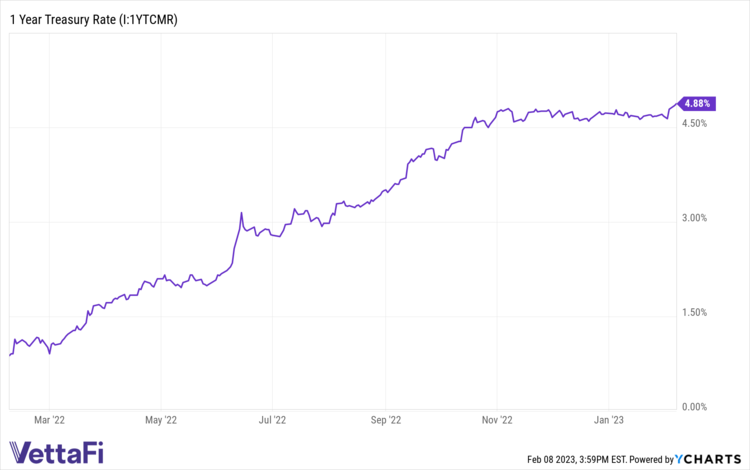750x470 pixels.
Task: Click the Sep '22 x-axis label
Action: tap(385, 421)
